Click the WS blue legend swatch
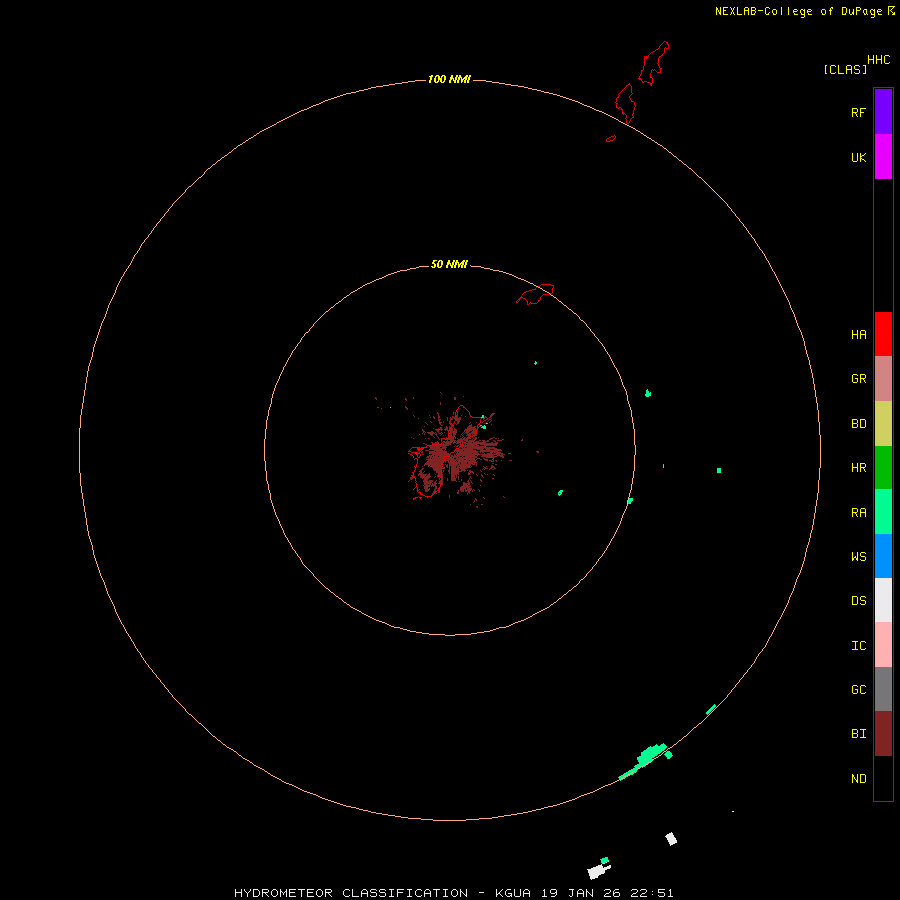This screenshot has height=900, width=900. (883, 556)
